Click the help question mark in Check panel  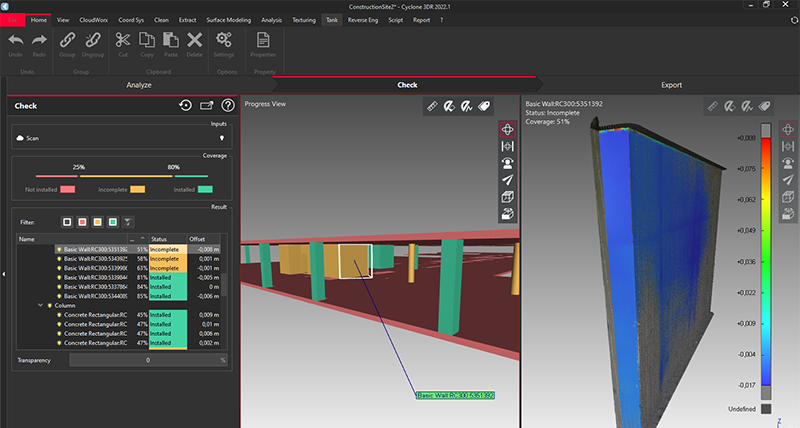point(228,105)
